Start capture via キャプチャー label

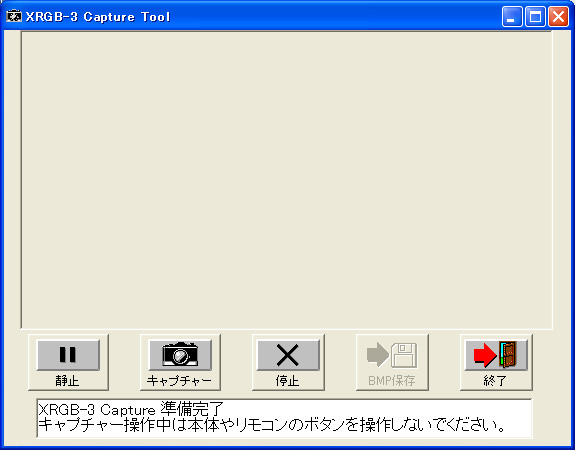[x=179, y=381]
